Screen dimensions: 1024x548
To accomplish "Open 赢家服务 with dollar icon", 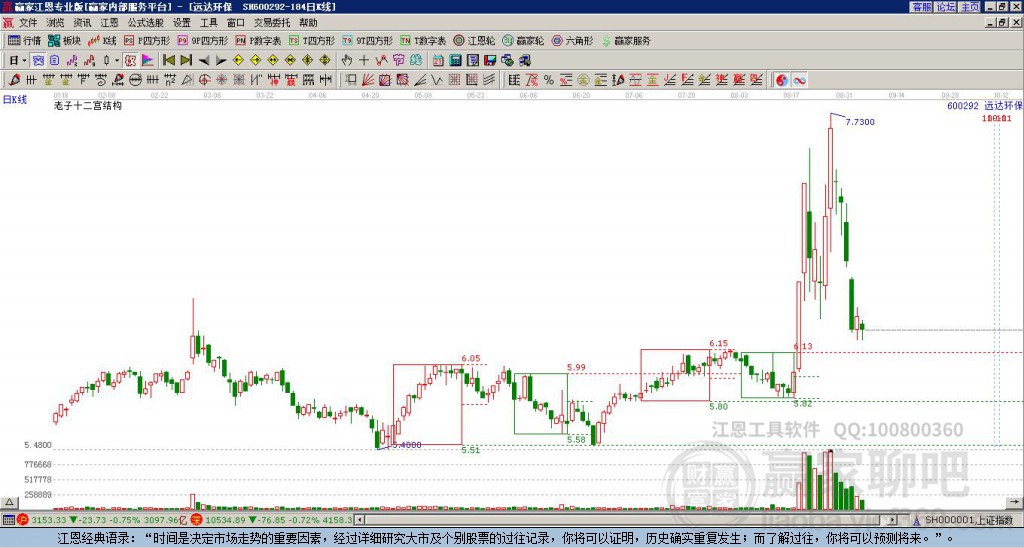I will (x=626, y=40).
